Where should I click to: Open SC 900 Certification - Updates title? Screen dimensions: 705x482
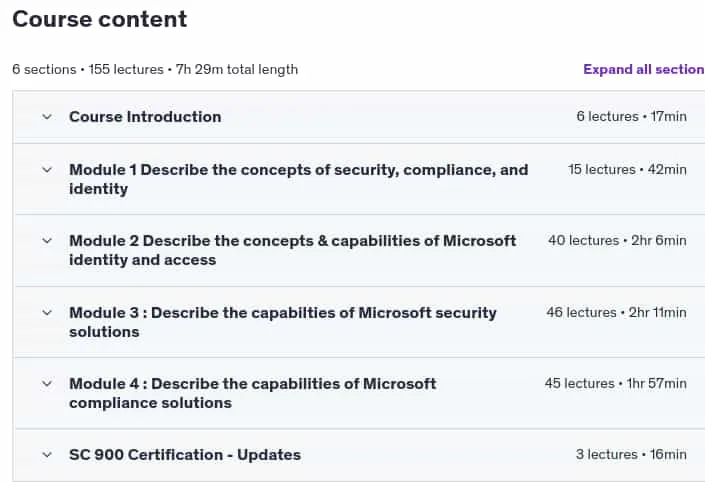(185, 455)
